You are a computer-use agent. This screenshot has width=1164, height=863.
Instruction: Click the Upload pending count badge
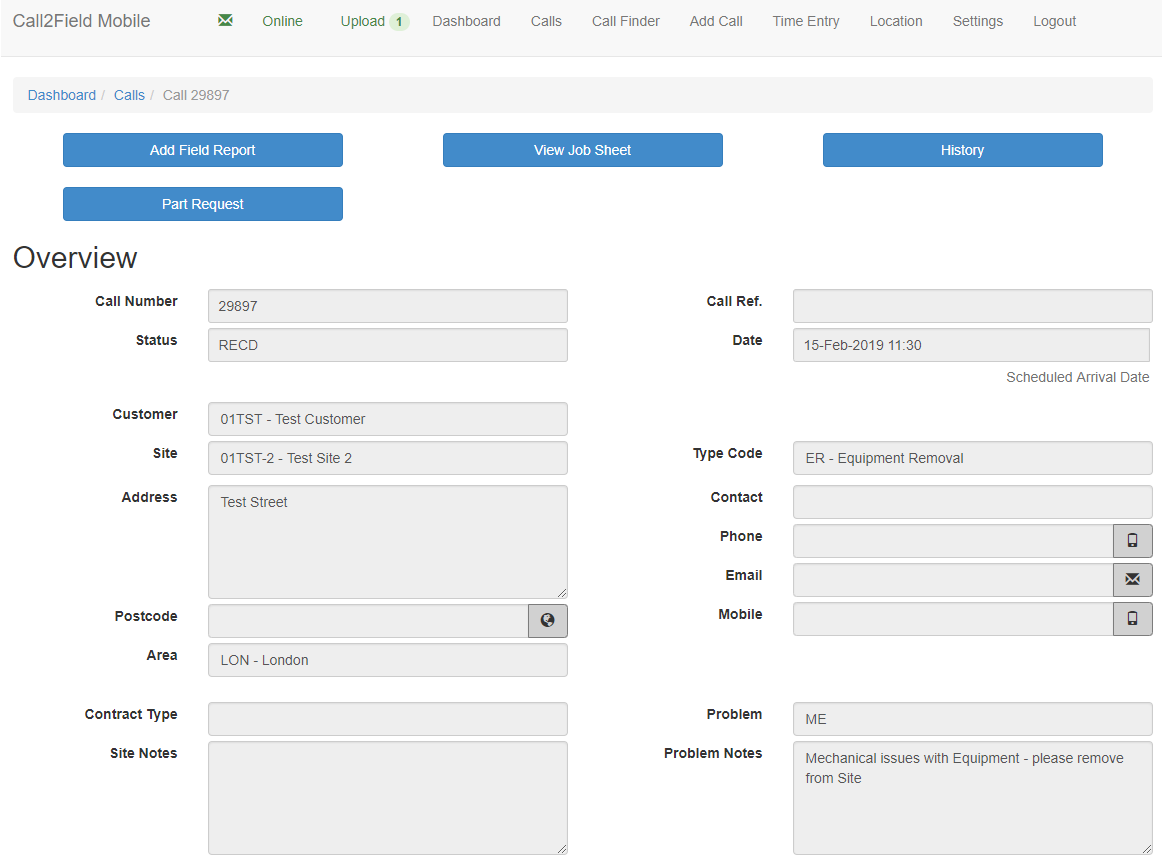click(x=399, y=22)
